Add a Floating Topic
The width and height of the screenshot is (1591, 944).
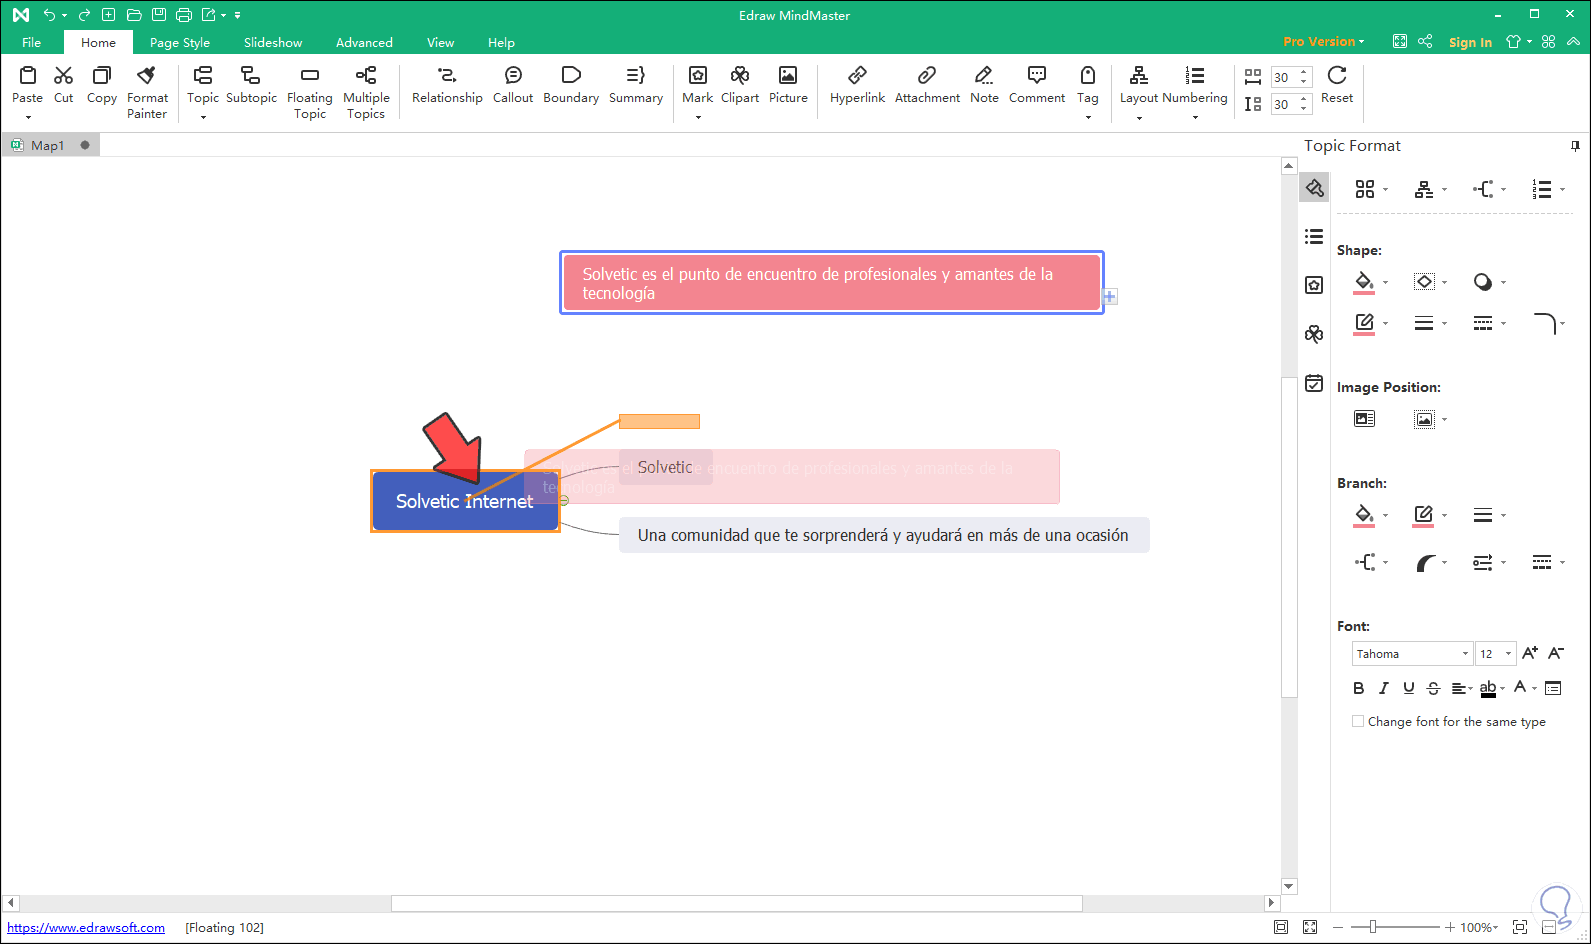point(309,92)
